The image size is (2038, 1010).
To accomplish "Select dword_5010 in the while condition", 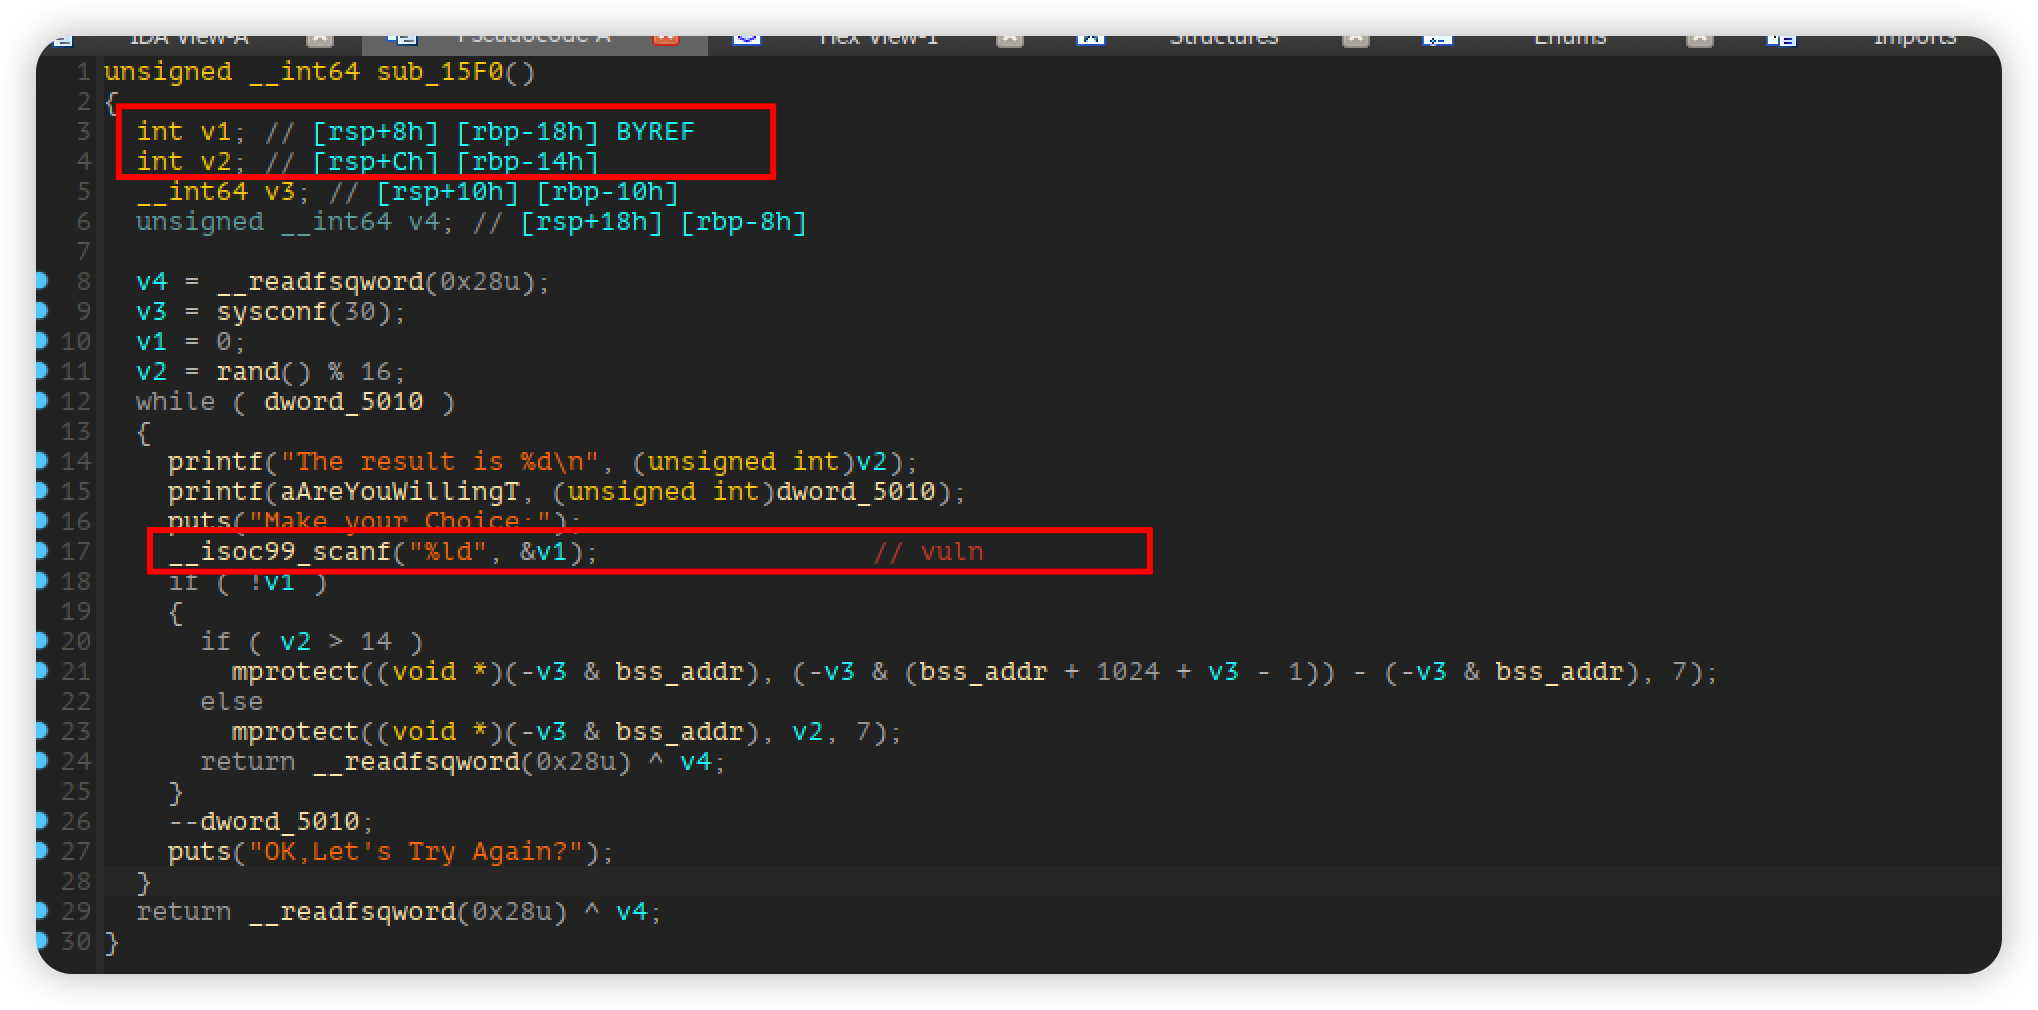I will click(x=344, y=402).
